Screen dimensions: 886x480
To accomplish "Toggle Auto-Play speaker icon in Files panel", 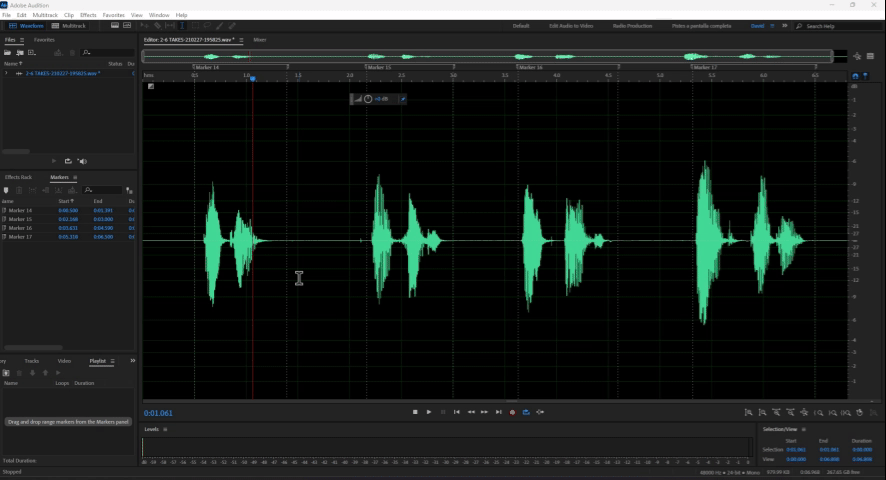I will [82, 161].
